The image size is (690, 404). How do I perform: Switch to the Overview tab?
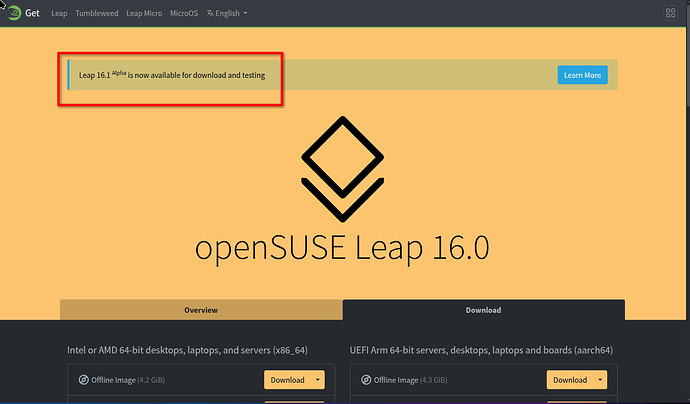201,310
